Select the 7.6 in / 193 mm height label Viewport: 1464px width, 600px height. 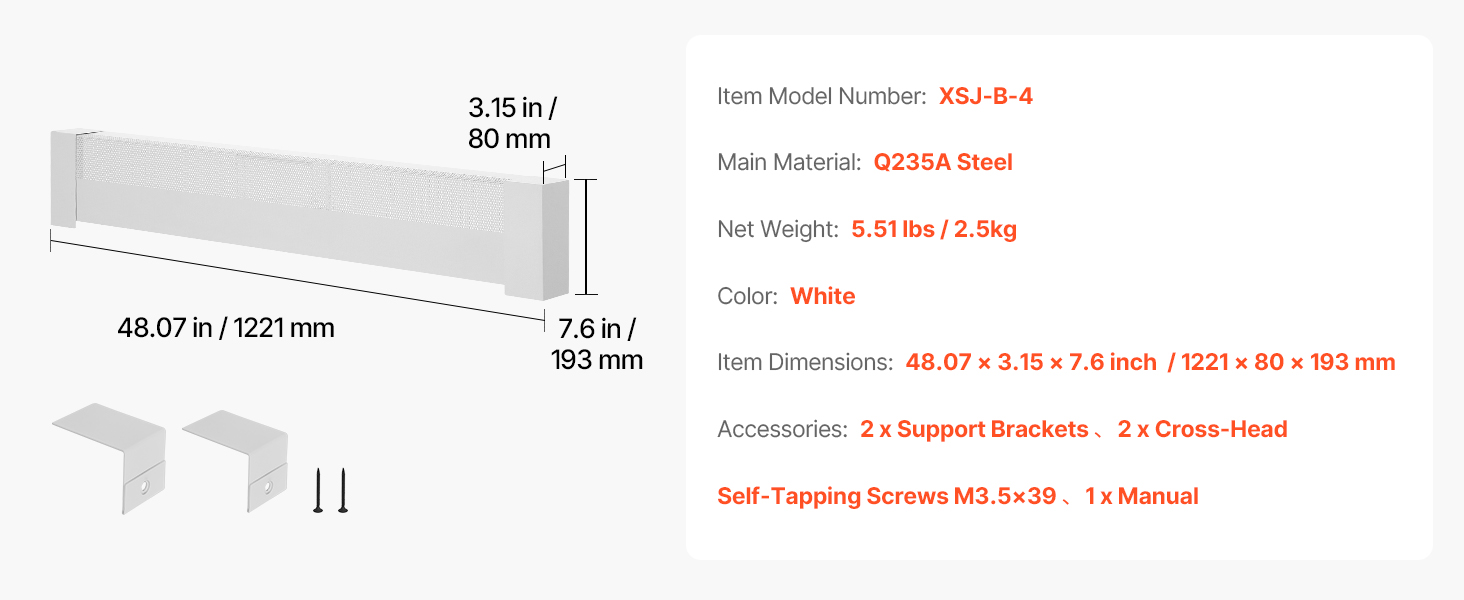click(x=596, y=344)
